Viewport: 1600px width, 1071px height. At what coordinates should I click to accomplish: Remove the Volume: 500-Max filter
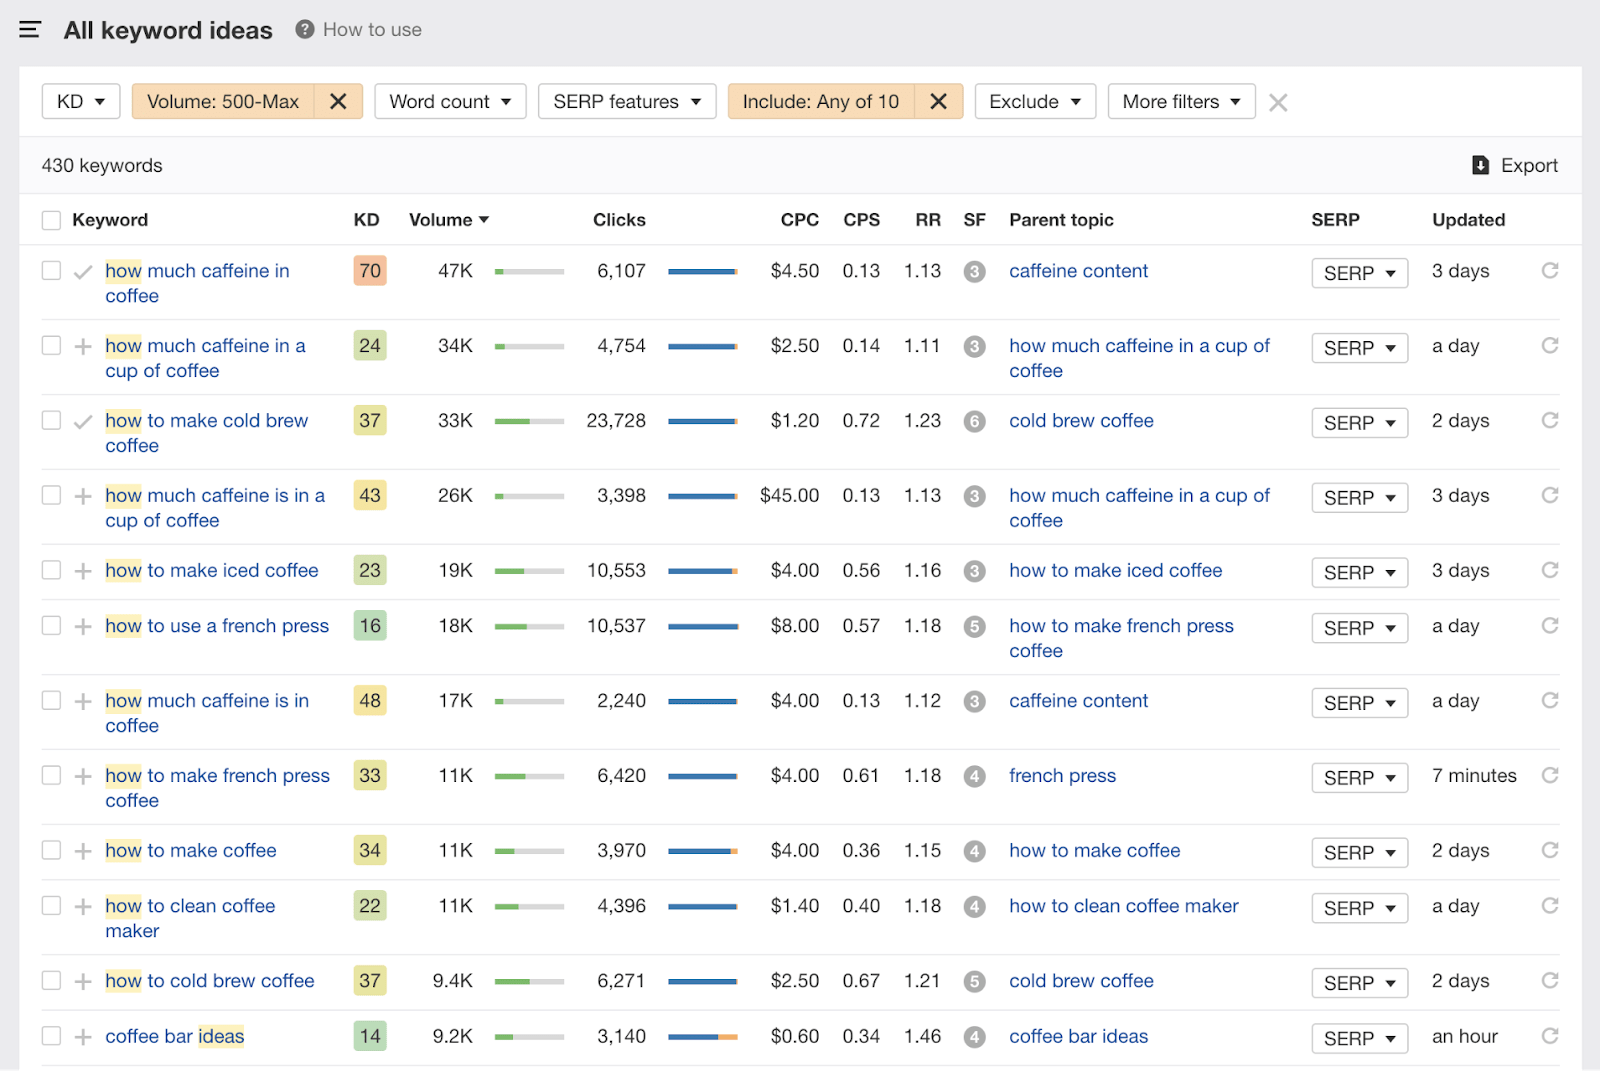(x=338, y=101)
